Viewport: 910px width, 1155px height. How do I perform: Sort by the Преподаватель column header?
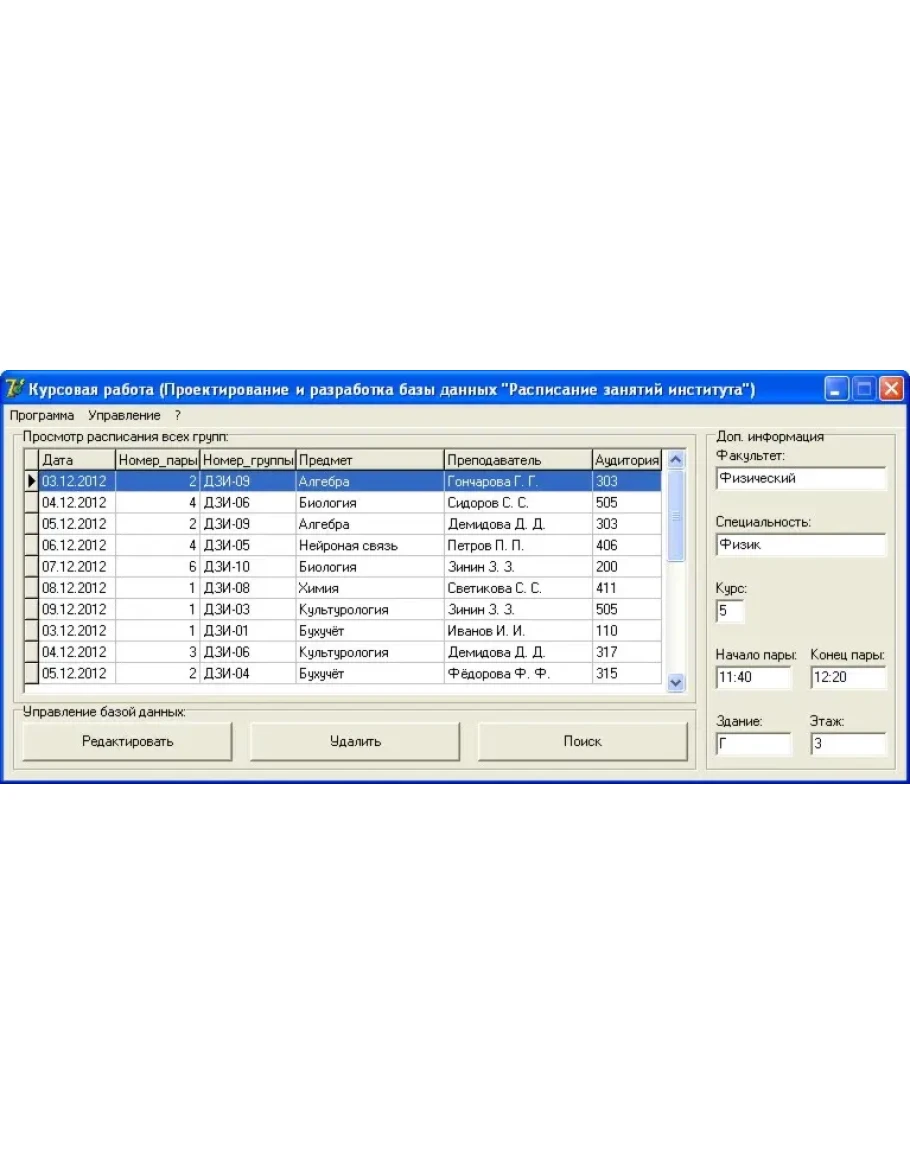click(x=517, y=460)
